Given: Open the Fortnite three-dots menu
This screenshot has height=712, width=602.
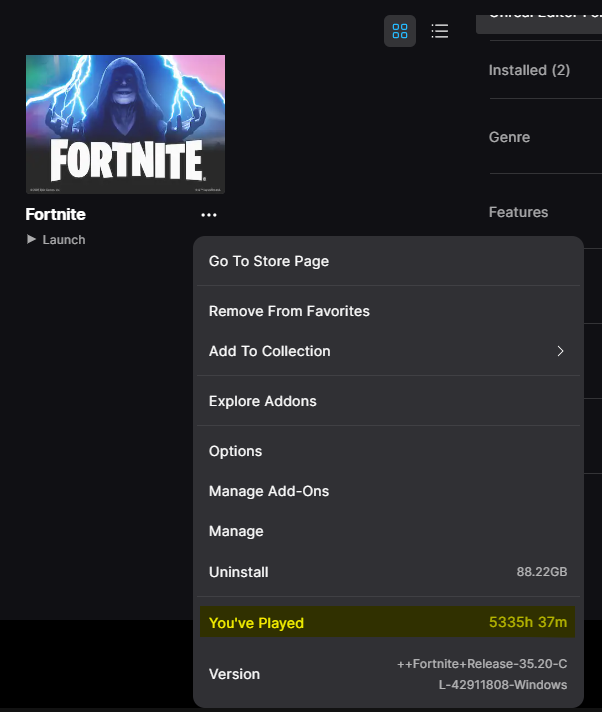Looking at the screenshot, I should coord(209,215).
